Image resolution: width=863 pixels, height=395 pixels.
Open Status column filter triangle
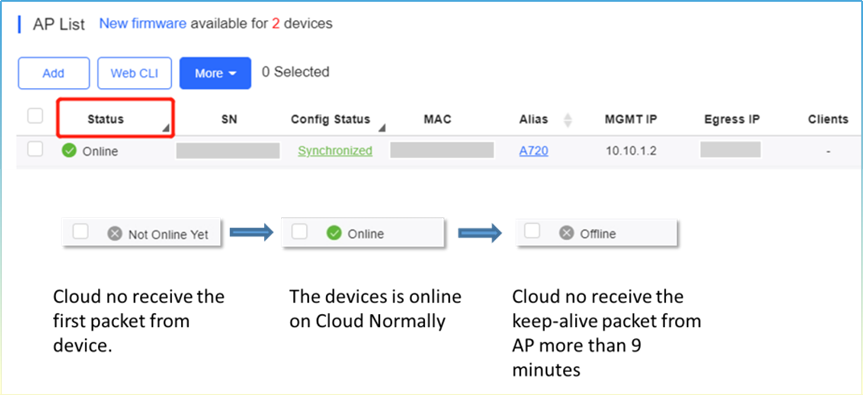coord(165,129)
